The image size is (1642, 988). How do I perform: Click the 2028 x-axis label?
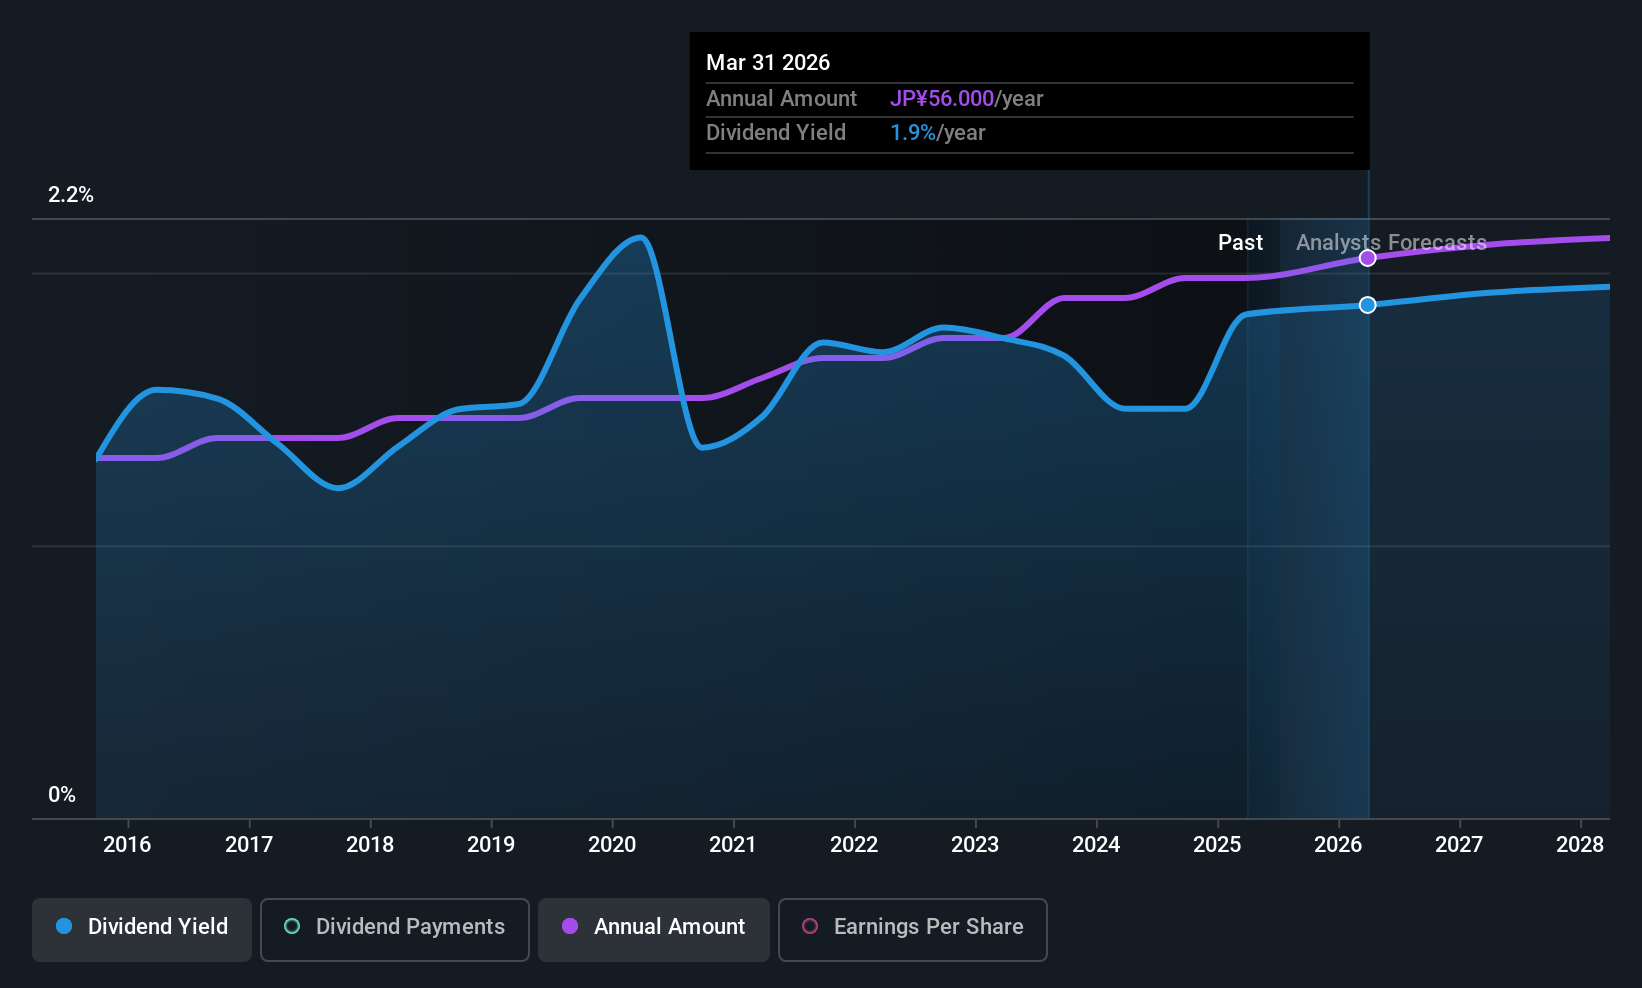(1580, 844)
